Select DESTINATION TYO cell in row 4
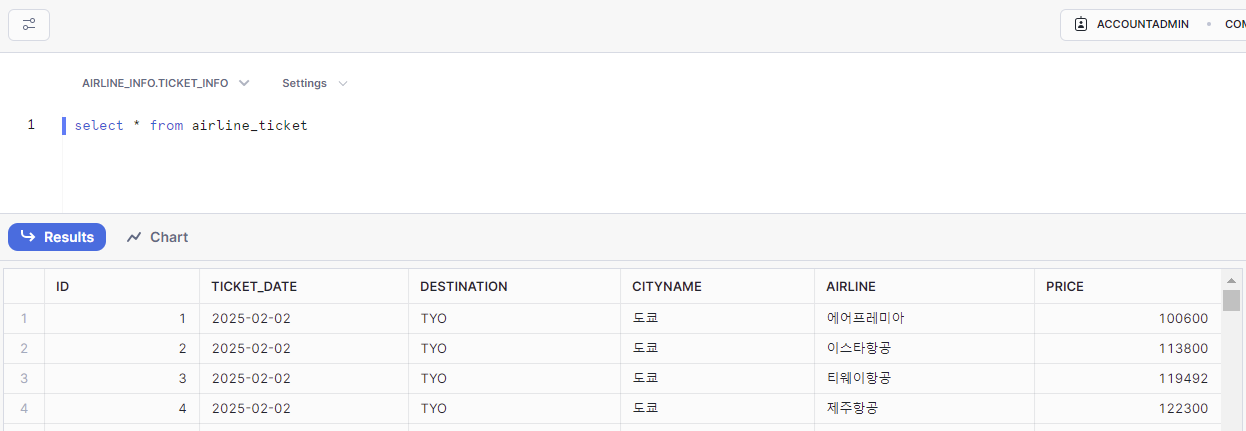The height and width of the screenshot is (431, 1246). [x=514, y=409]
